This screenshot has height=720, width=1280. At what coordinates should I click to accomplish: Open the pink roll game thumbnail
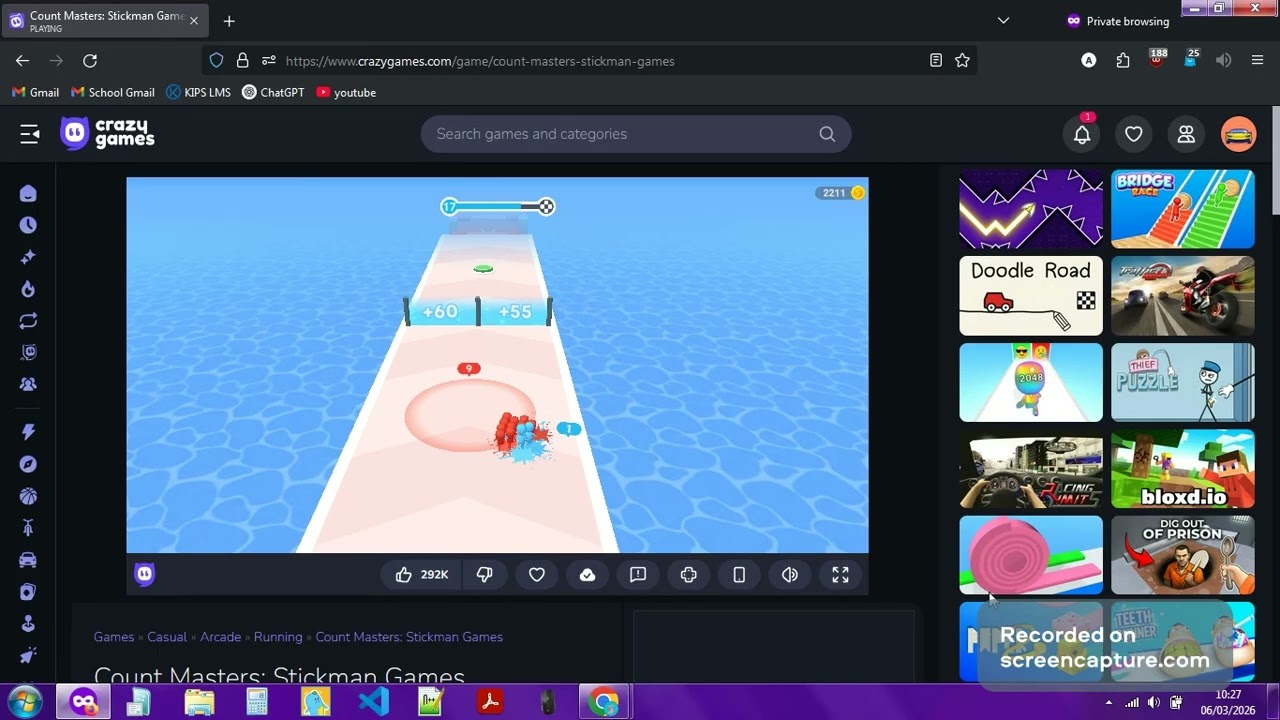[1031, 555]
